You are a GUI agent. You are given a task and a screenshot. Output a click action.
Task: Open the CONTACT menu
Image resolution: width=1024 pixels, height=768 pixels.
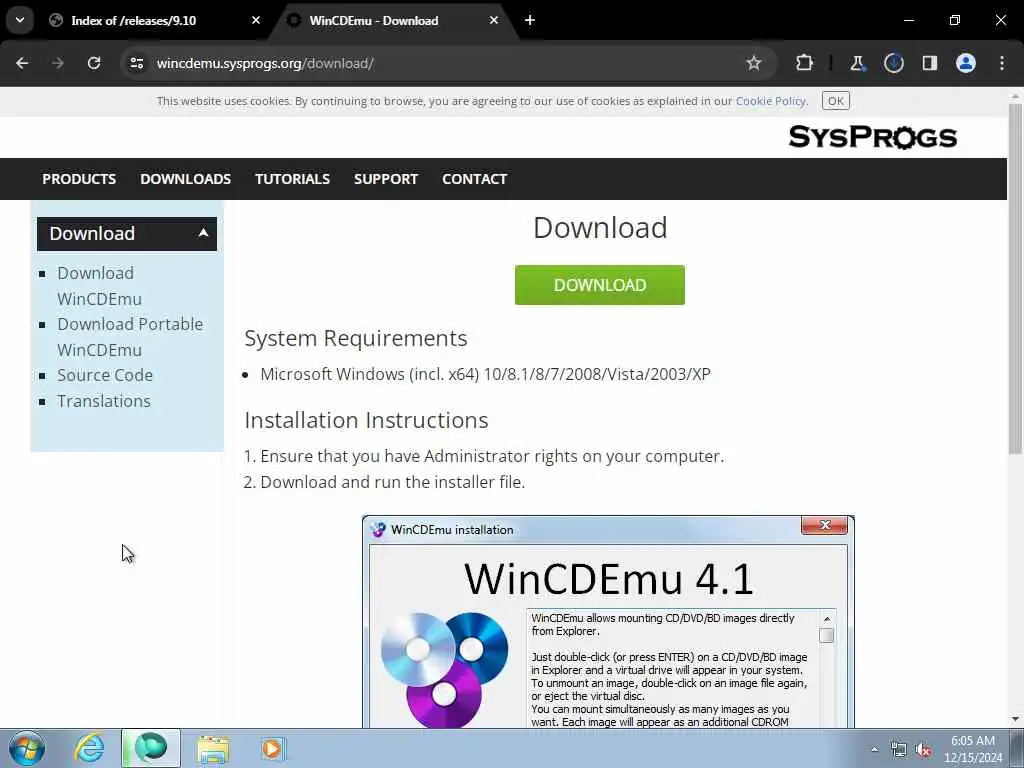pyautogui.click(x=475, y=179)
